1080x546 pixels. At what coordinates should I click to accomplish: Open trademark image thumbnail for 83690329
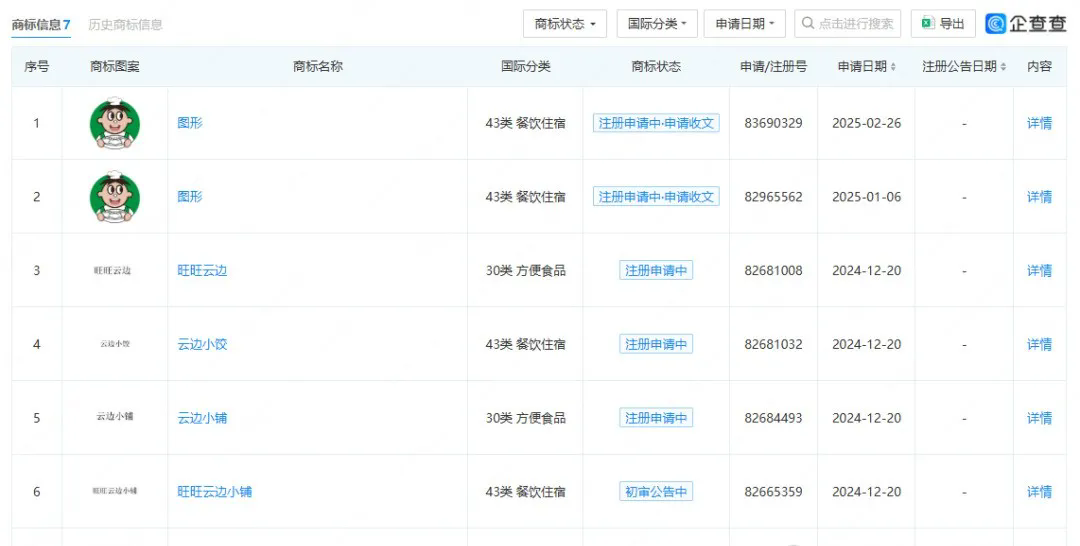point(115,123)
